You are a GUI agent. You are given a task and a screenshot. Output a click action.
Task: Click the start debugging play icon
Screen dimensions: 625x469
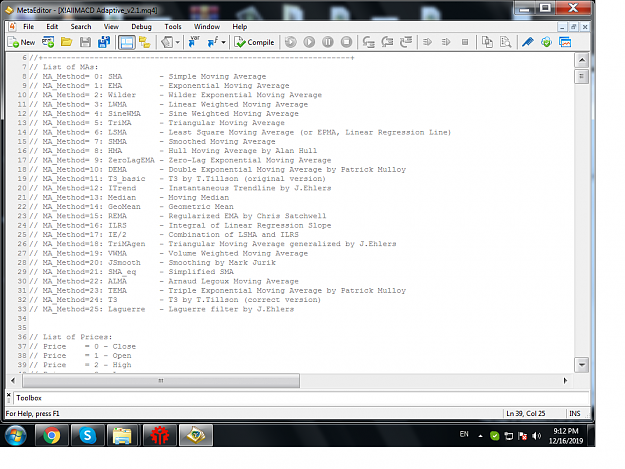click(x=309, y=42)
